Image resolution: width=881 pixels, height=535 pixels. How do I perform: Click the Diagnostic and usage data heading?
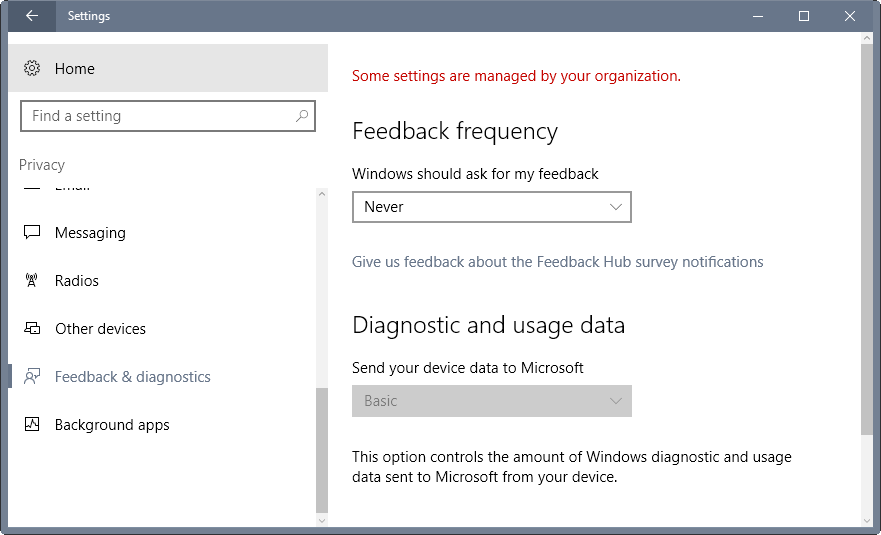488,325
